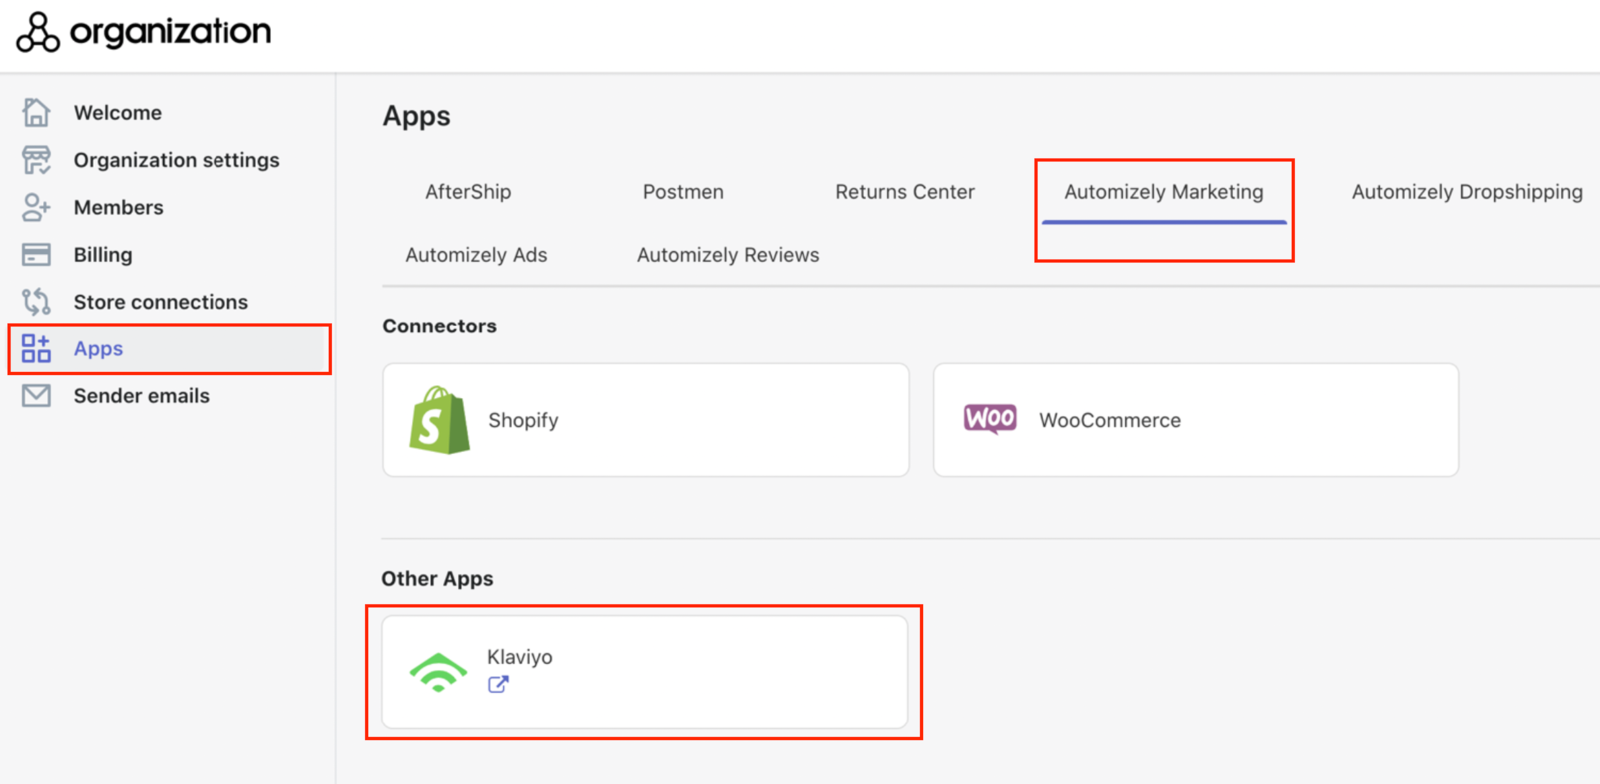The image size is (1600, 784).
Task: Switch to the Postmen tab
Action: tap(683, 192)
